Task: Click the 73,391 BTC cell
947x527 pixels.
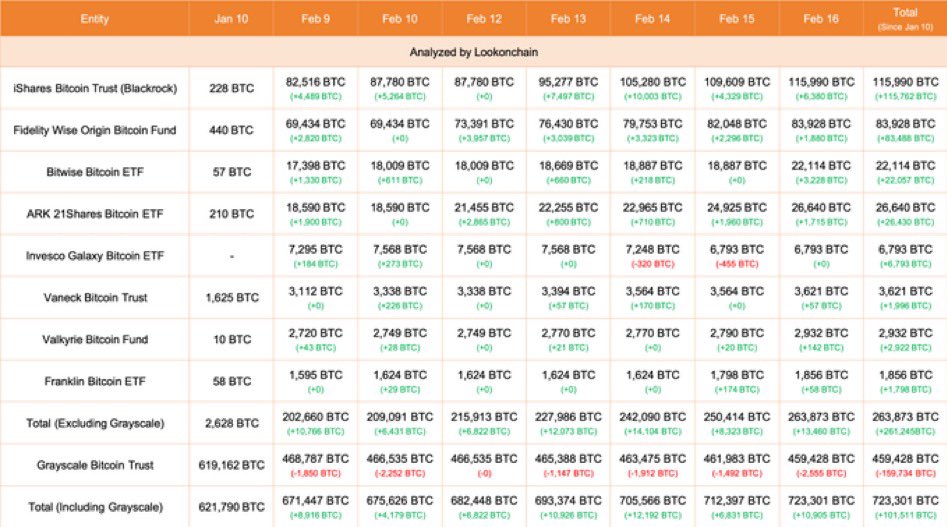Action: [484, 130]
